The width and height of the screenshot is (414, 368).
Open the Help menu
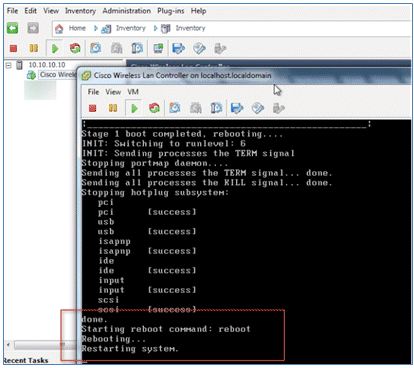coord(198,11)
